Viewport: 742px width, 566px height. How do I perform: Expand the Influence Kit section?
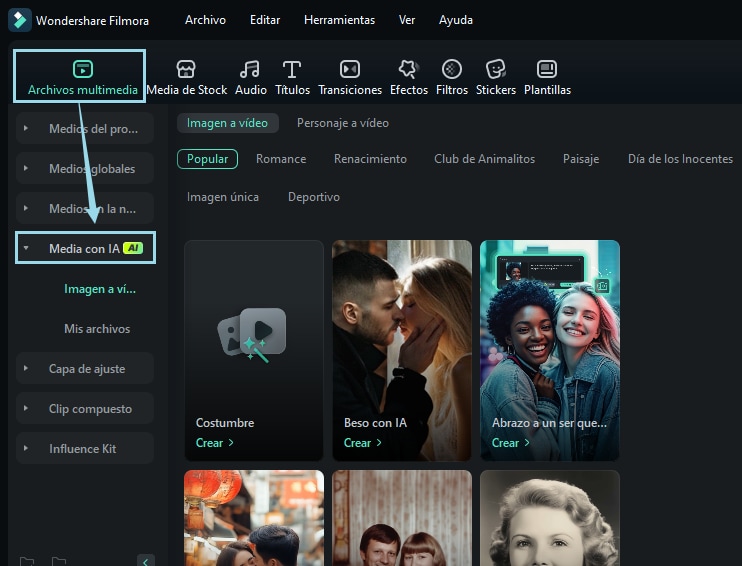(26, 449)
